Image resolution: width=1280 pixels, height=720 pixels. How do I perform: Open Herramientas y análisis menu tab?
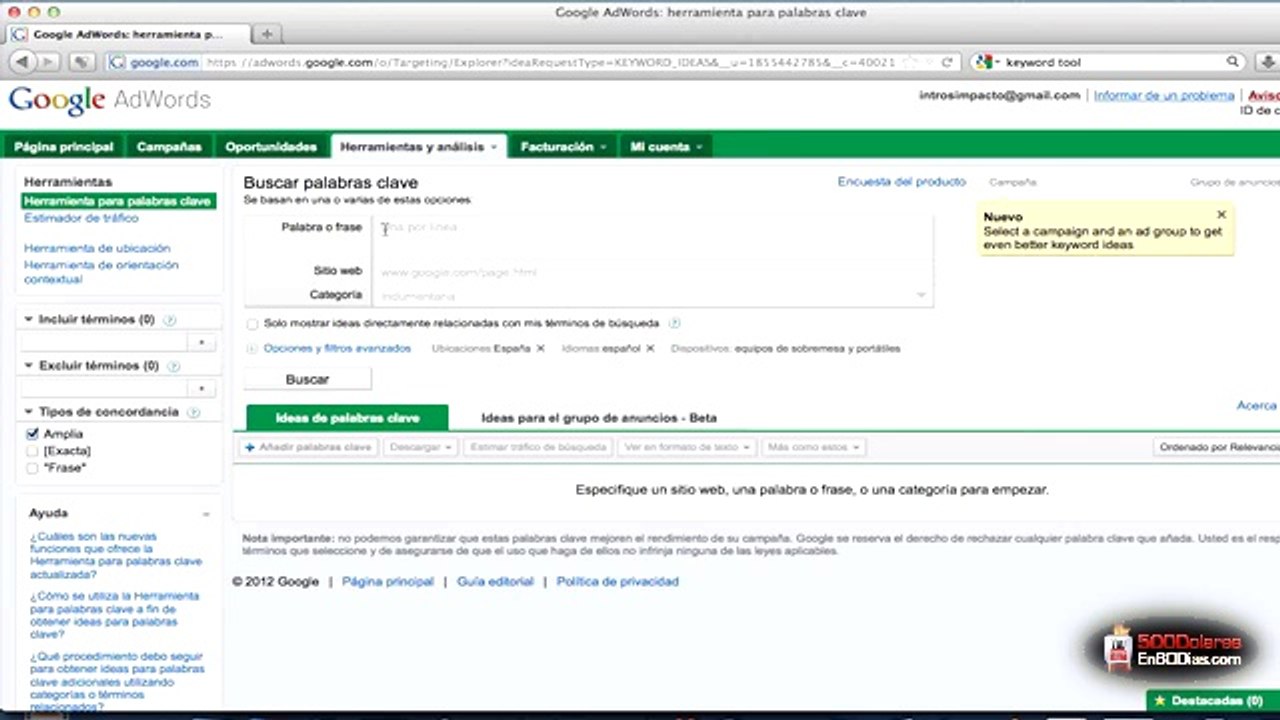[419, 147]
